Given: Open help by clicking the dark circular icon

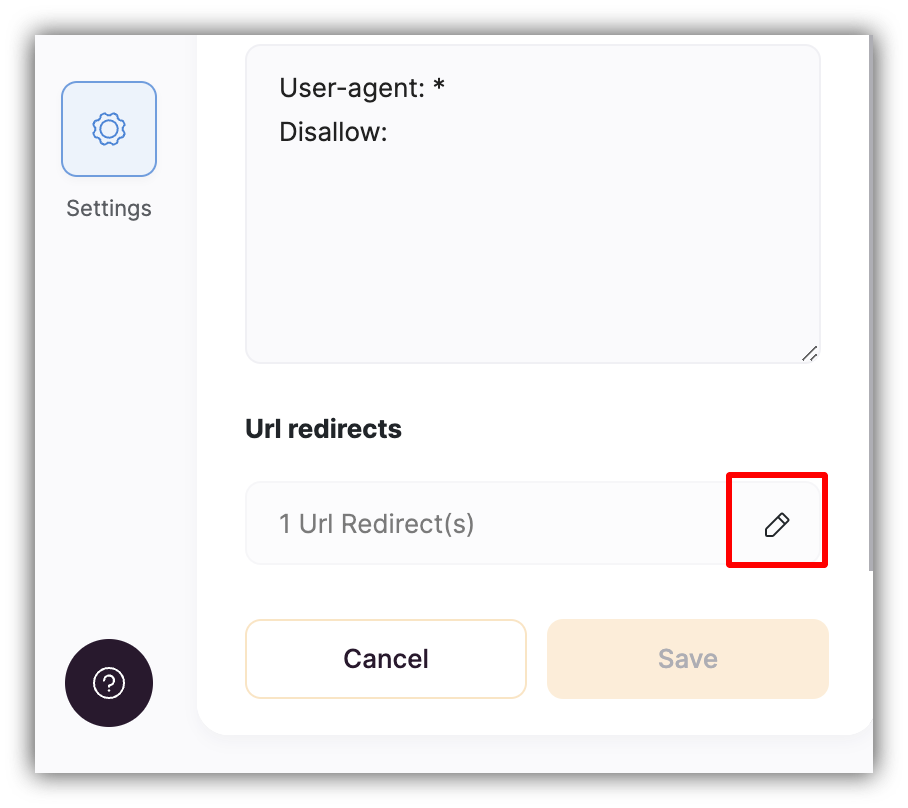Looking at the screenshot, I should coord(109,683).
